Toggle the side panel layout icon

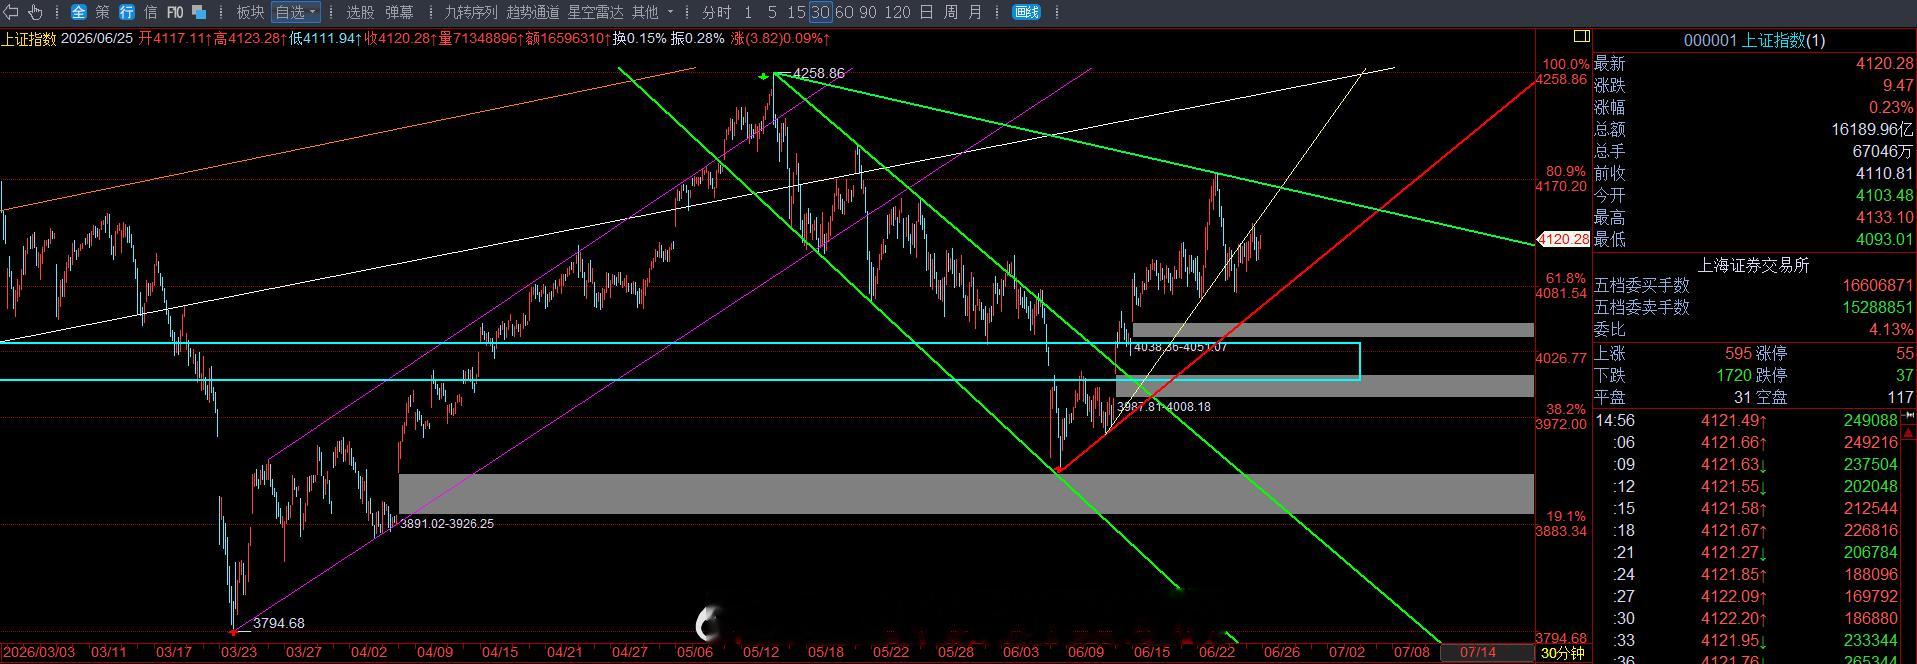point(1581,36)
